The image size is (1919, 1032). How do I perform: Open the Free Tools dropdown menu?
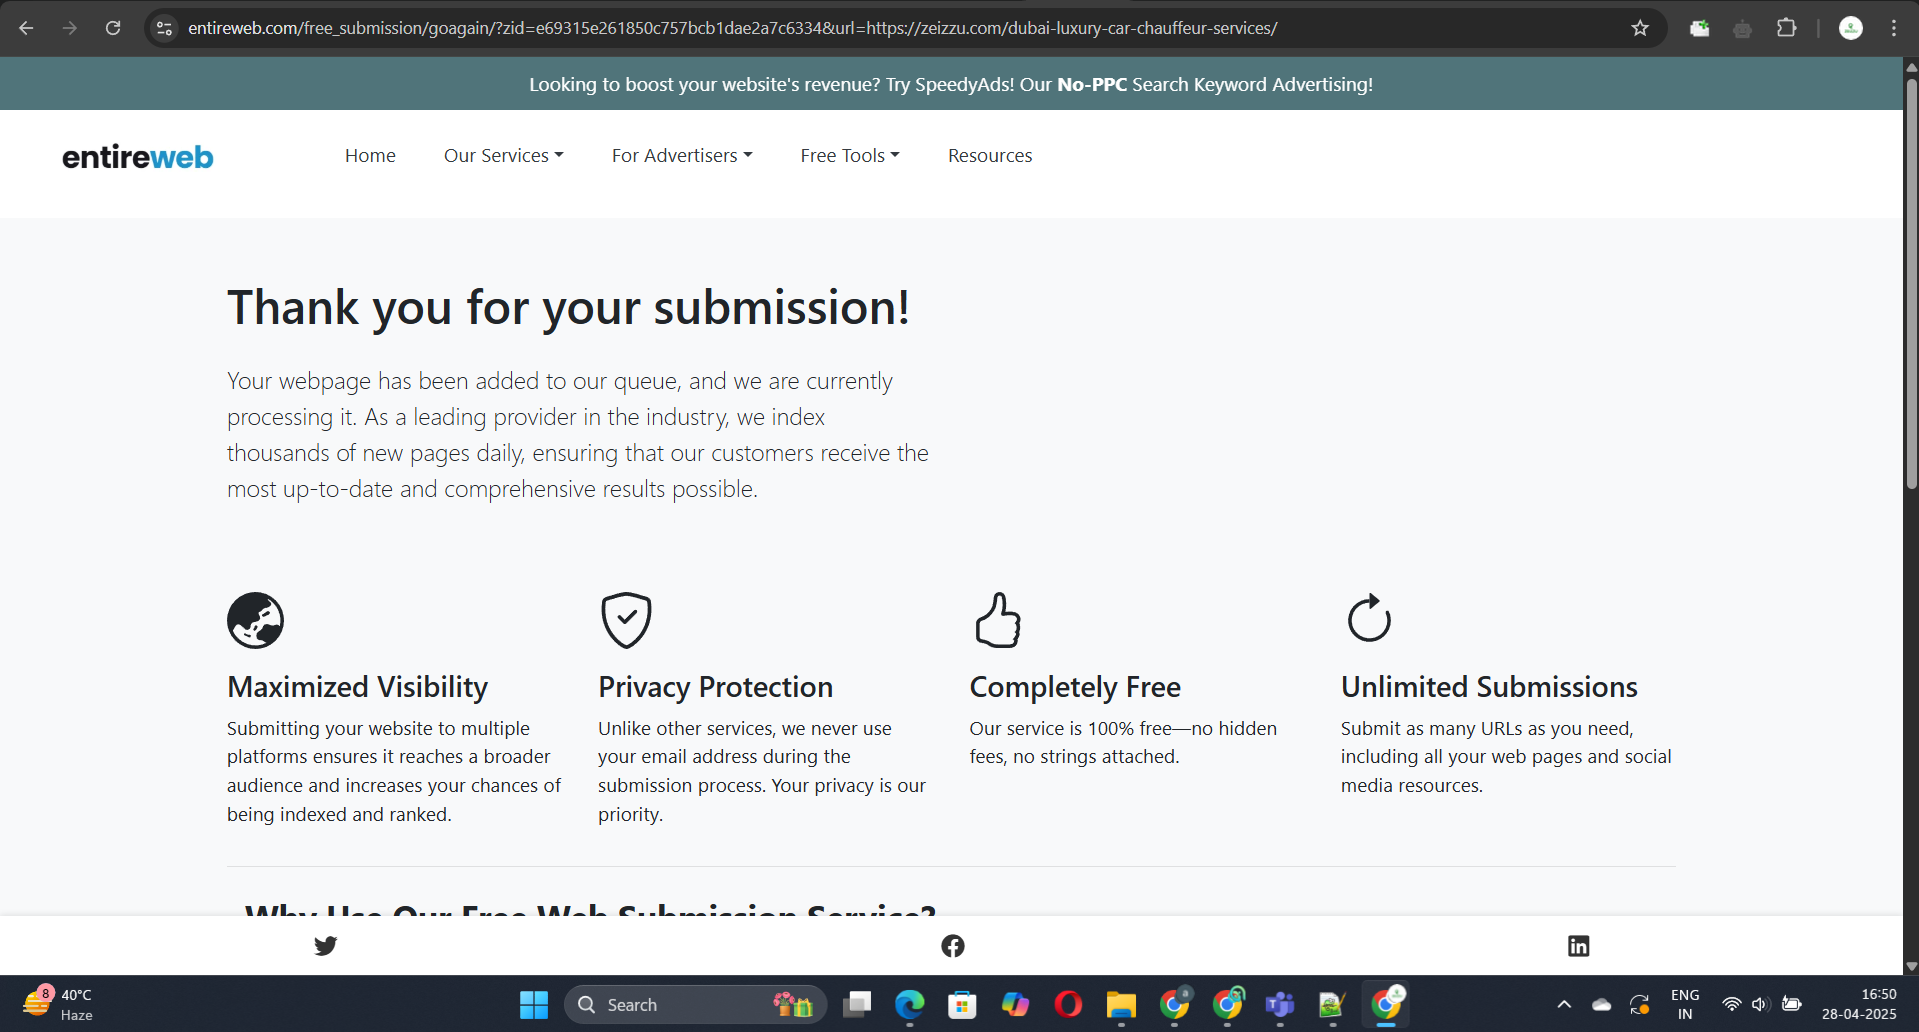point(849,156)
